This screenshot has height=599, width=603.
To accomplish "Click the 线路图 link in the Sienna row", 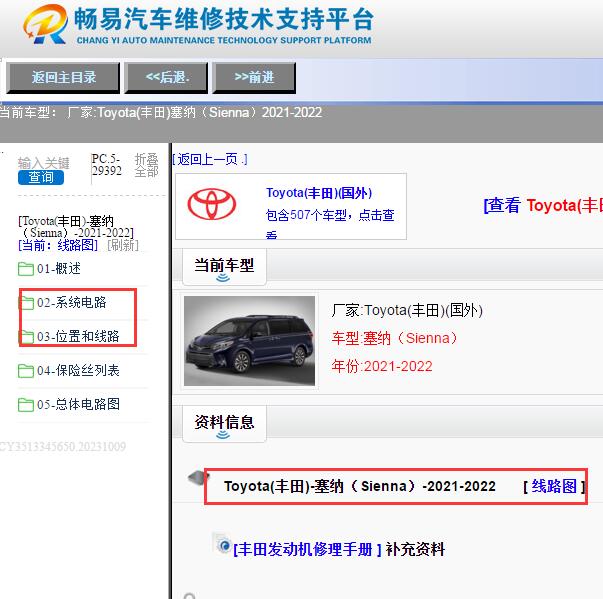I will [554, 486].
